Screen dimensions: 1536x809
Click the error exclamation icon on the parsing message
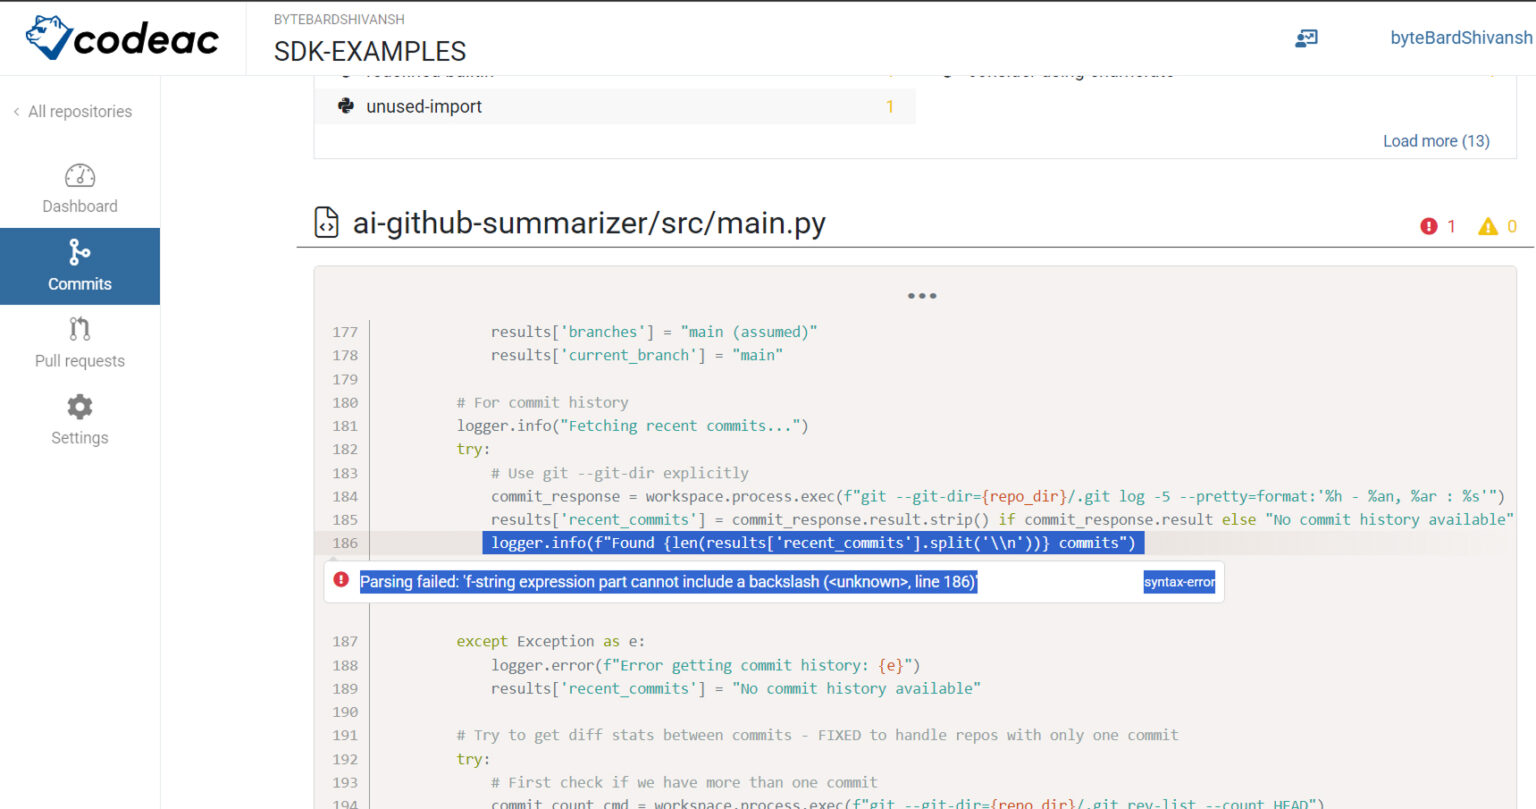coord(341,580)
